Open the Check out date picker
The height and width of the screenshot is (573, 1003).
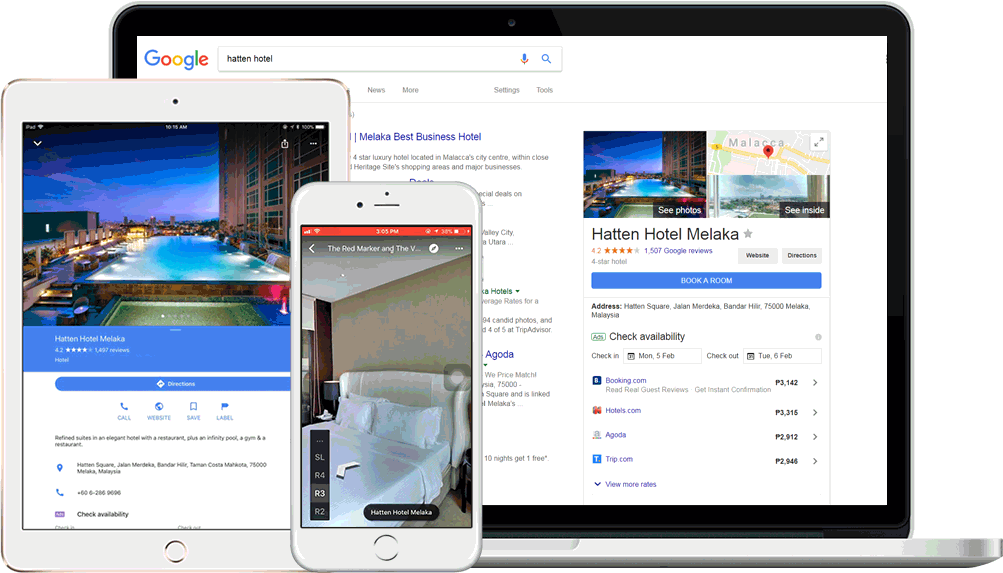click(781, 356)
